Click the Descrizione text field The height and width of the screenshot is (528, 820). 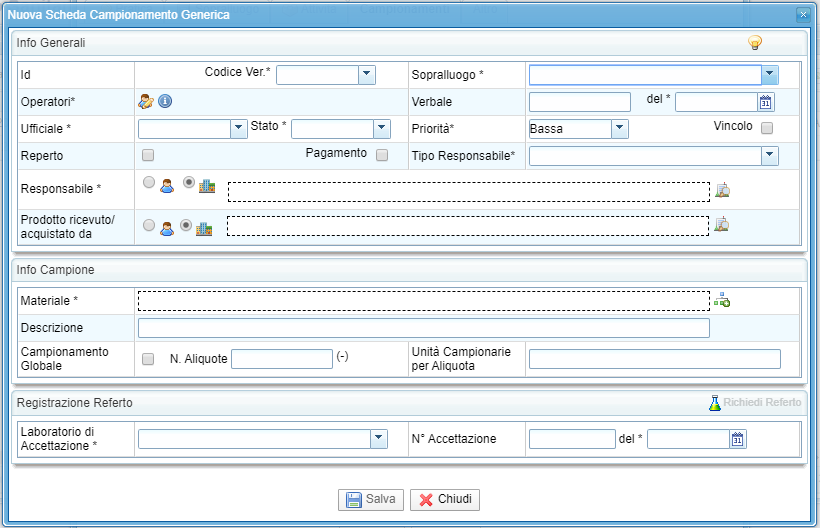pyautogui.click(x=424, y=328)
